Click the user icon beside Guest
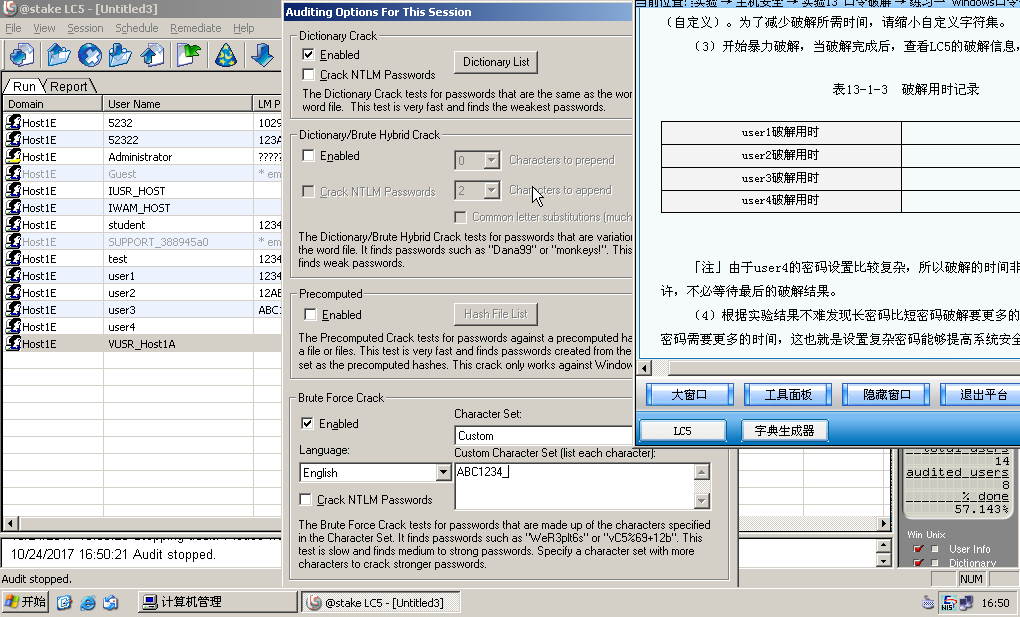The width and height of the screenshot is (1020, 617). tap(13, 173)
